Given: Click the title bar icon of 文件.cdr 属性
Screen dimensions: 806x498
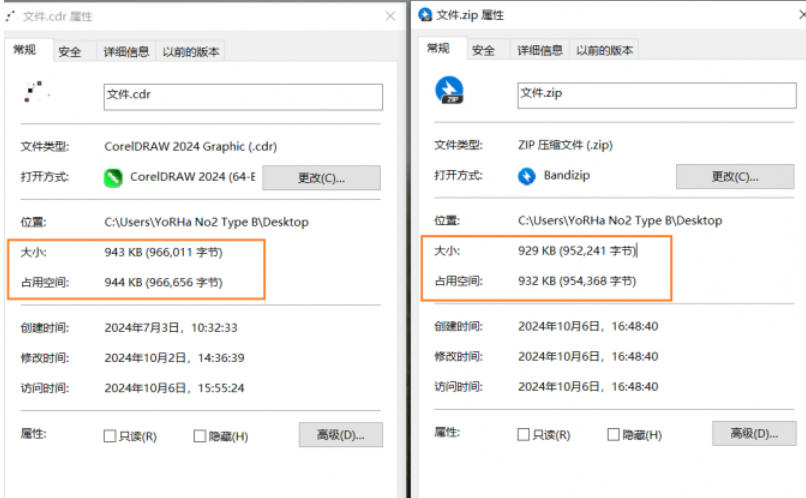Looking at the screenshot, I should pos(11,16).
